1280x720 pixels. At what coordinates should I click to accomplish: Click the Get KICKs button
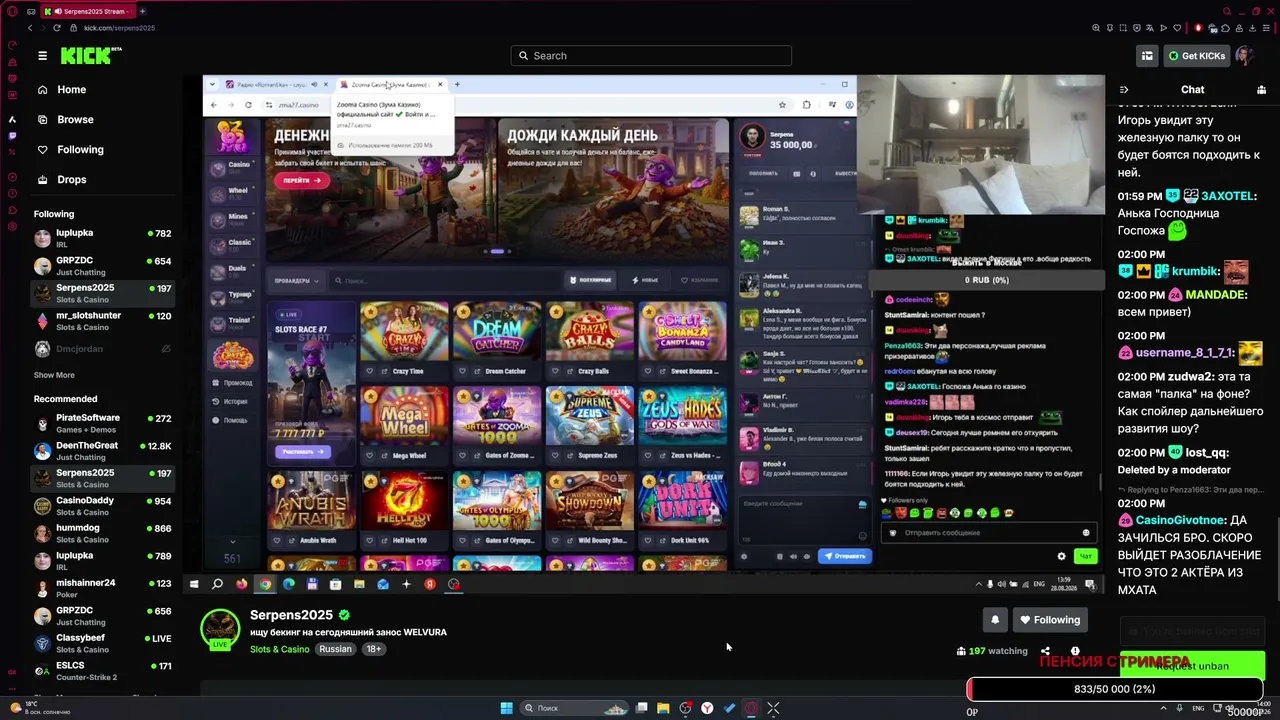click(x=1197, y=56)
